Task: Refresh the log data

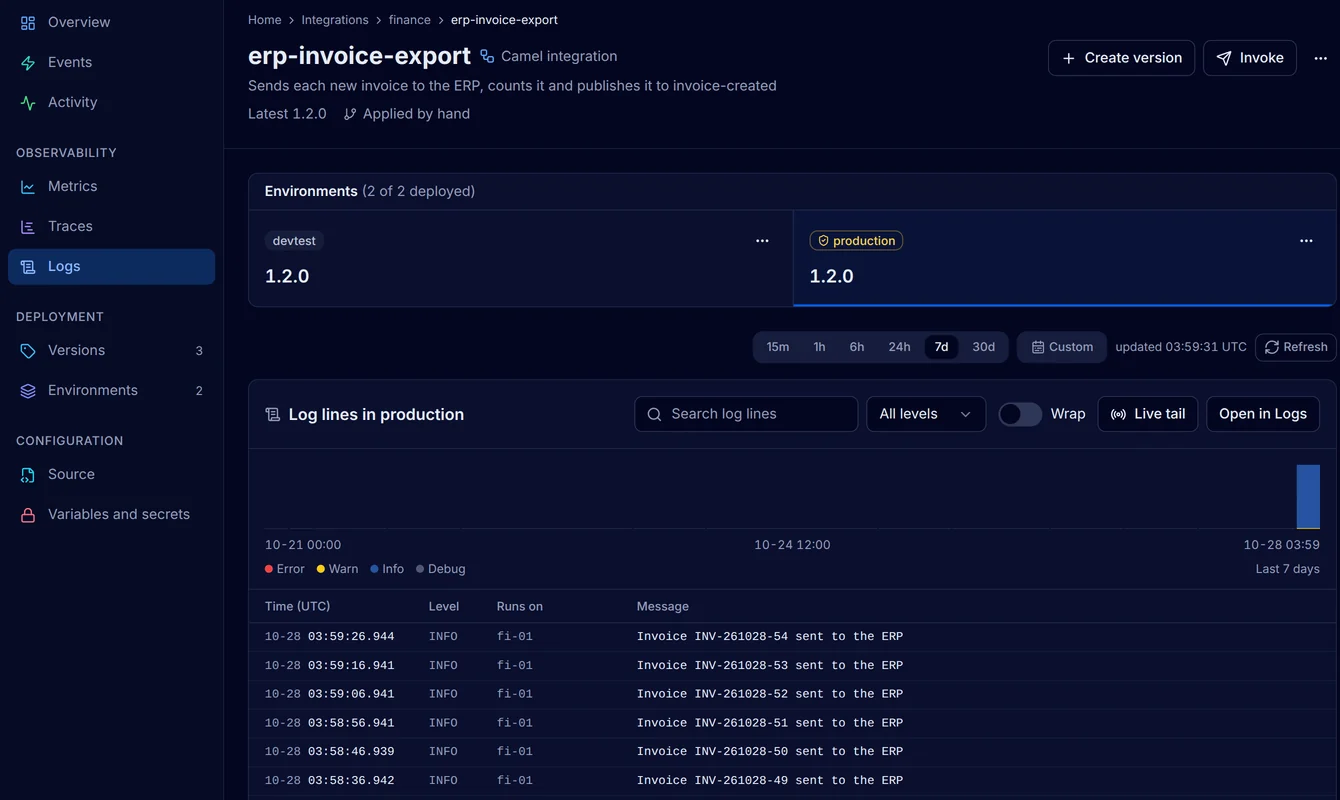Action: pos(1296,347)
